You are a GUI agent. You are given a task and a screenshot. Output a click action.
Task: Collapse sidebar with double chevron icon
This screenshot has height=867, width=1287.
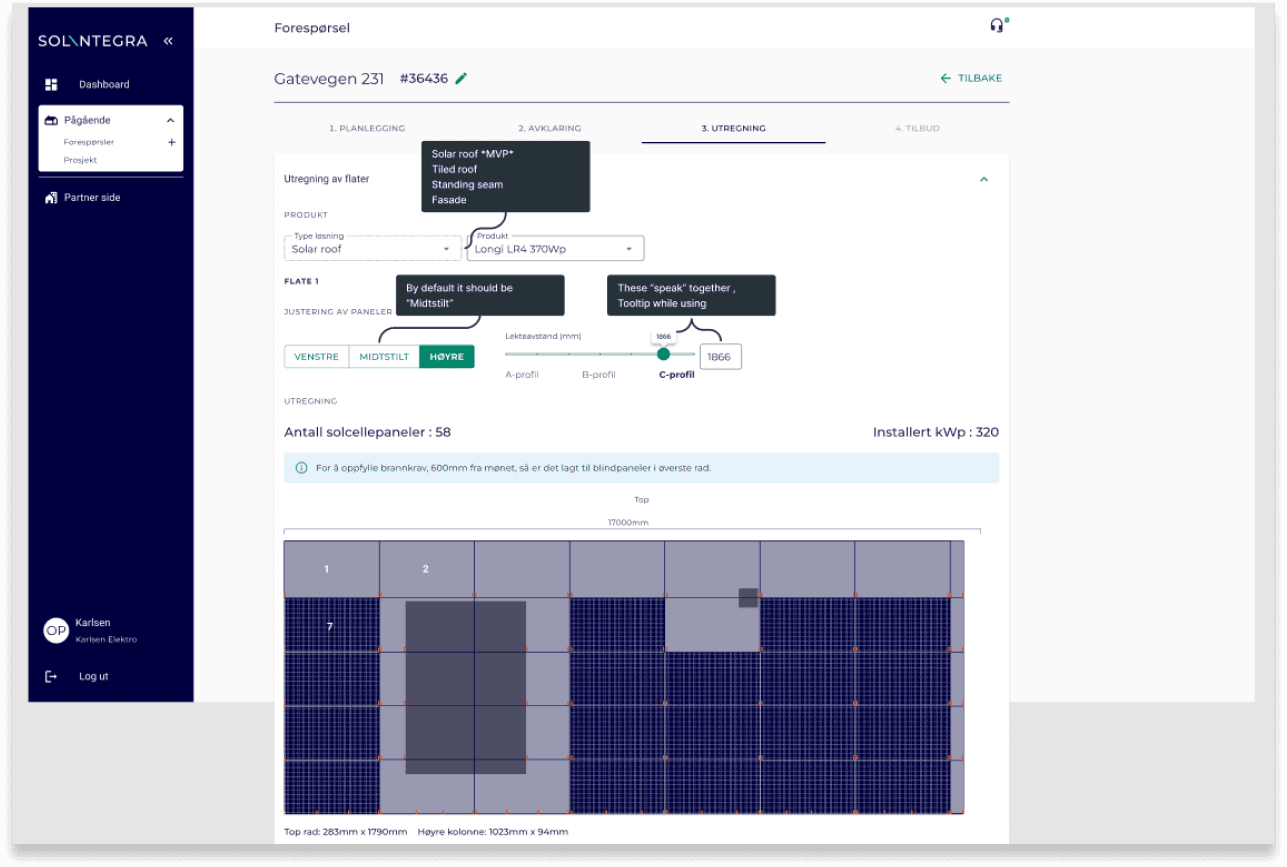pos(168,41)
